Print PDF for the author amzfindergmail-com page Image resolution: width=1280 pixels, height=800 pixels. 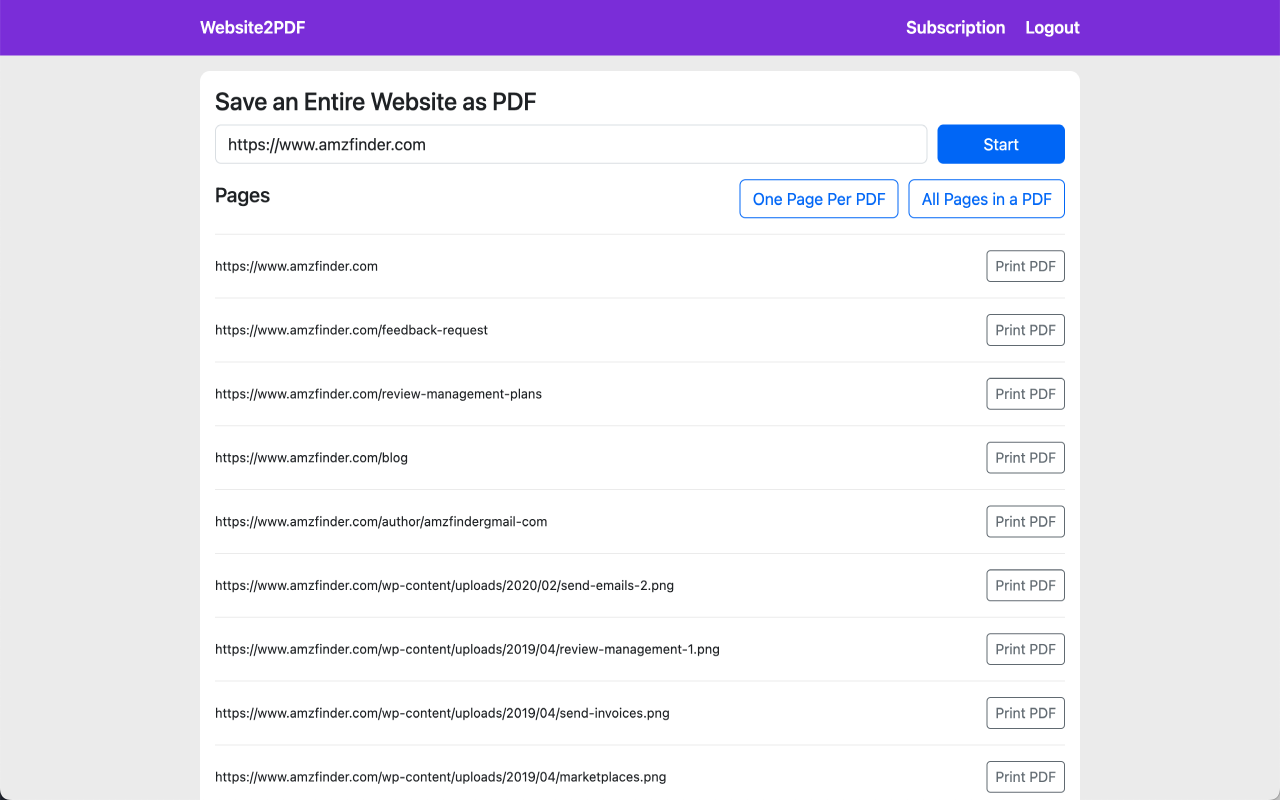pyautogui.click(x=1025, y=521)
